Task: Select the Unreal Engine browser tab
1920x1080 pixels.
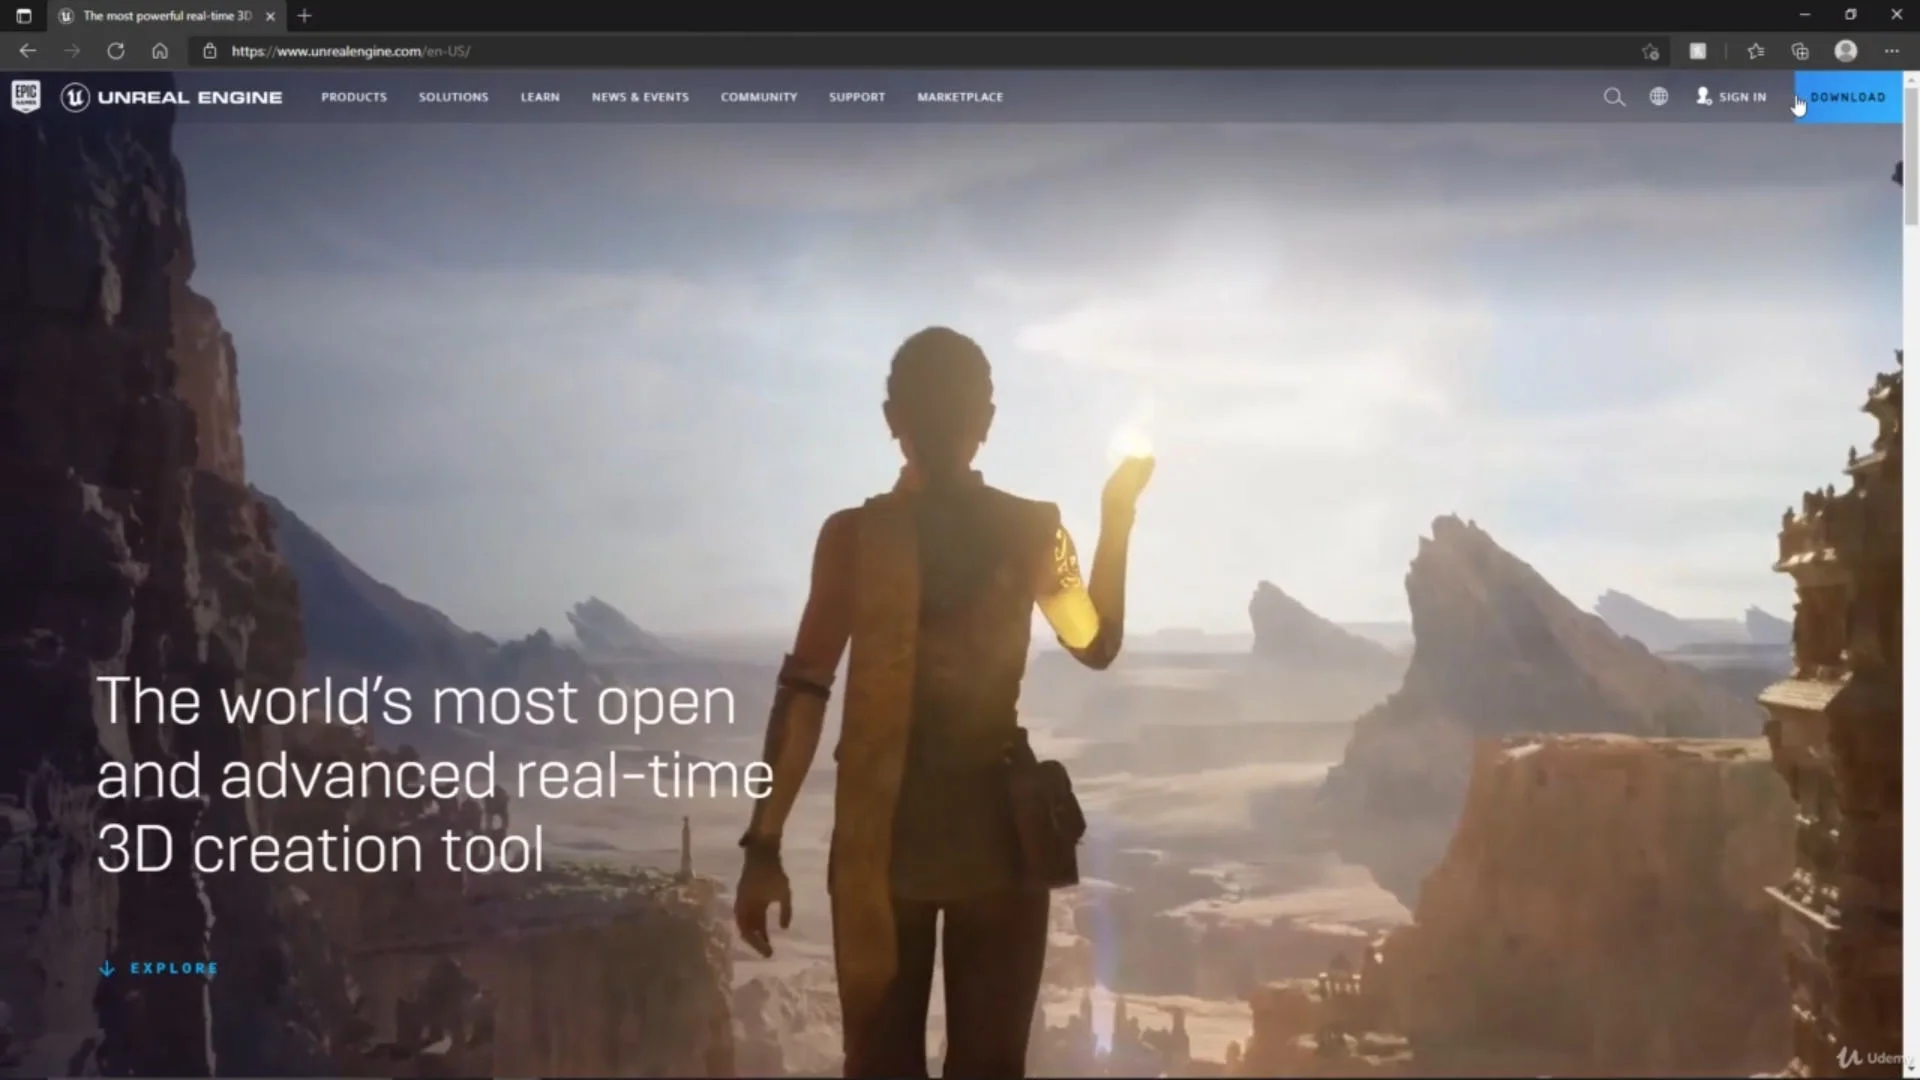Action: pos(167,16)
